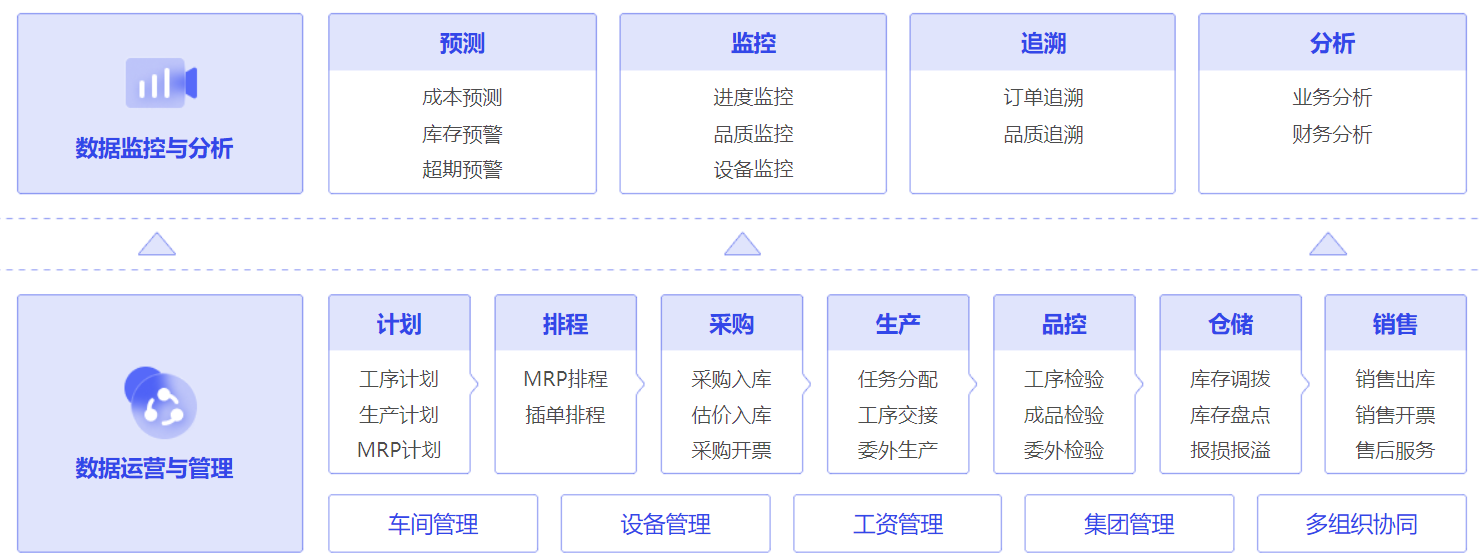Click 估价入库

click(731, 415)
